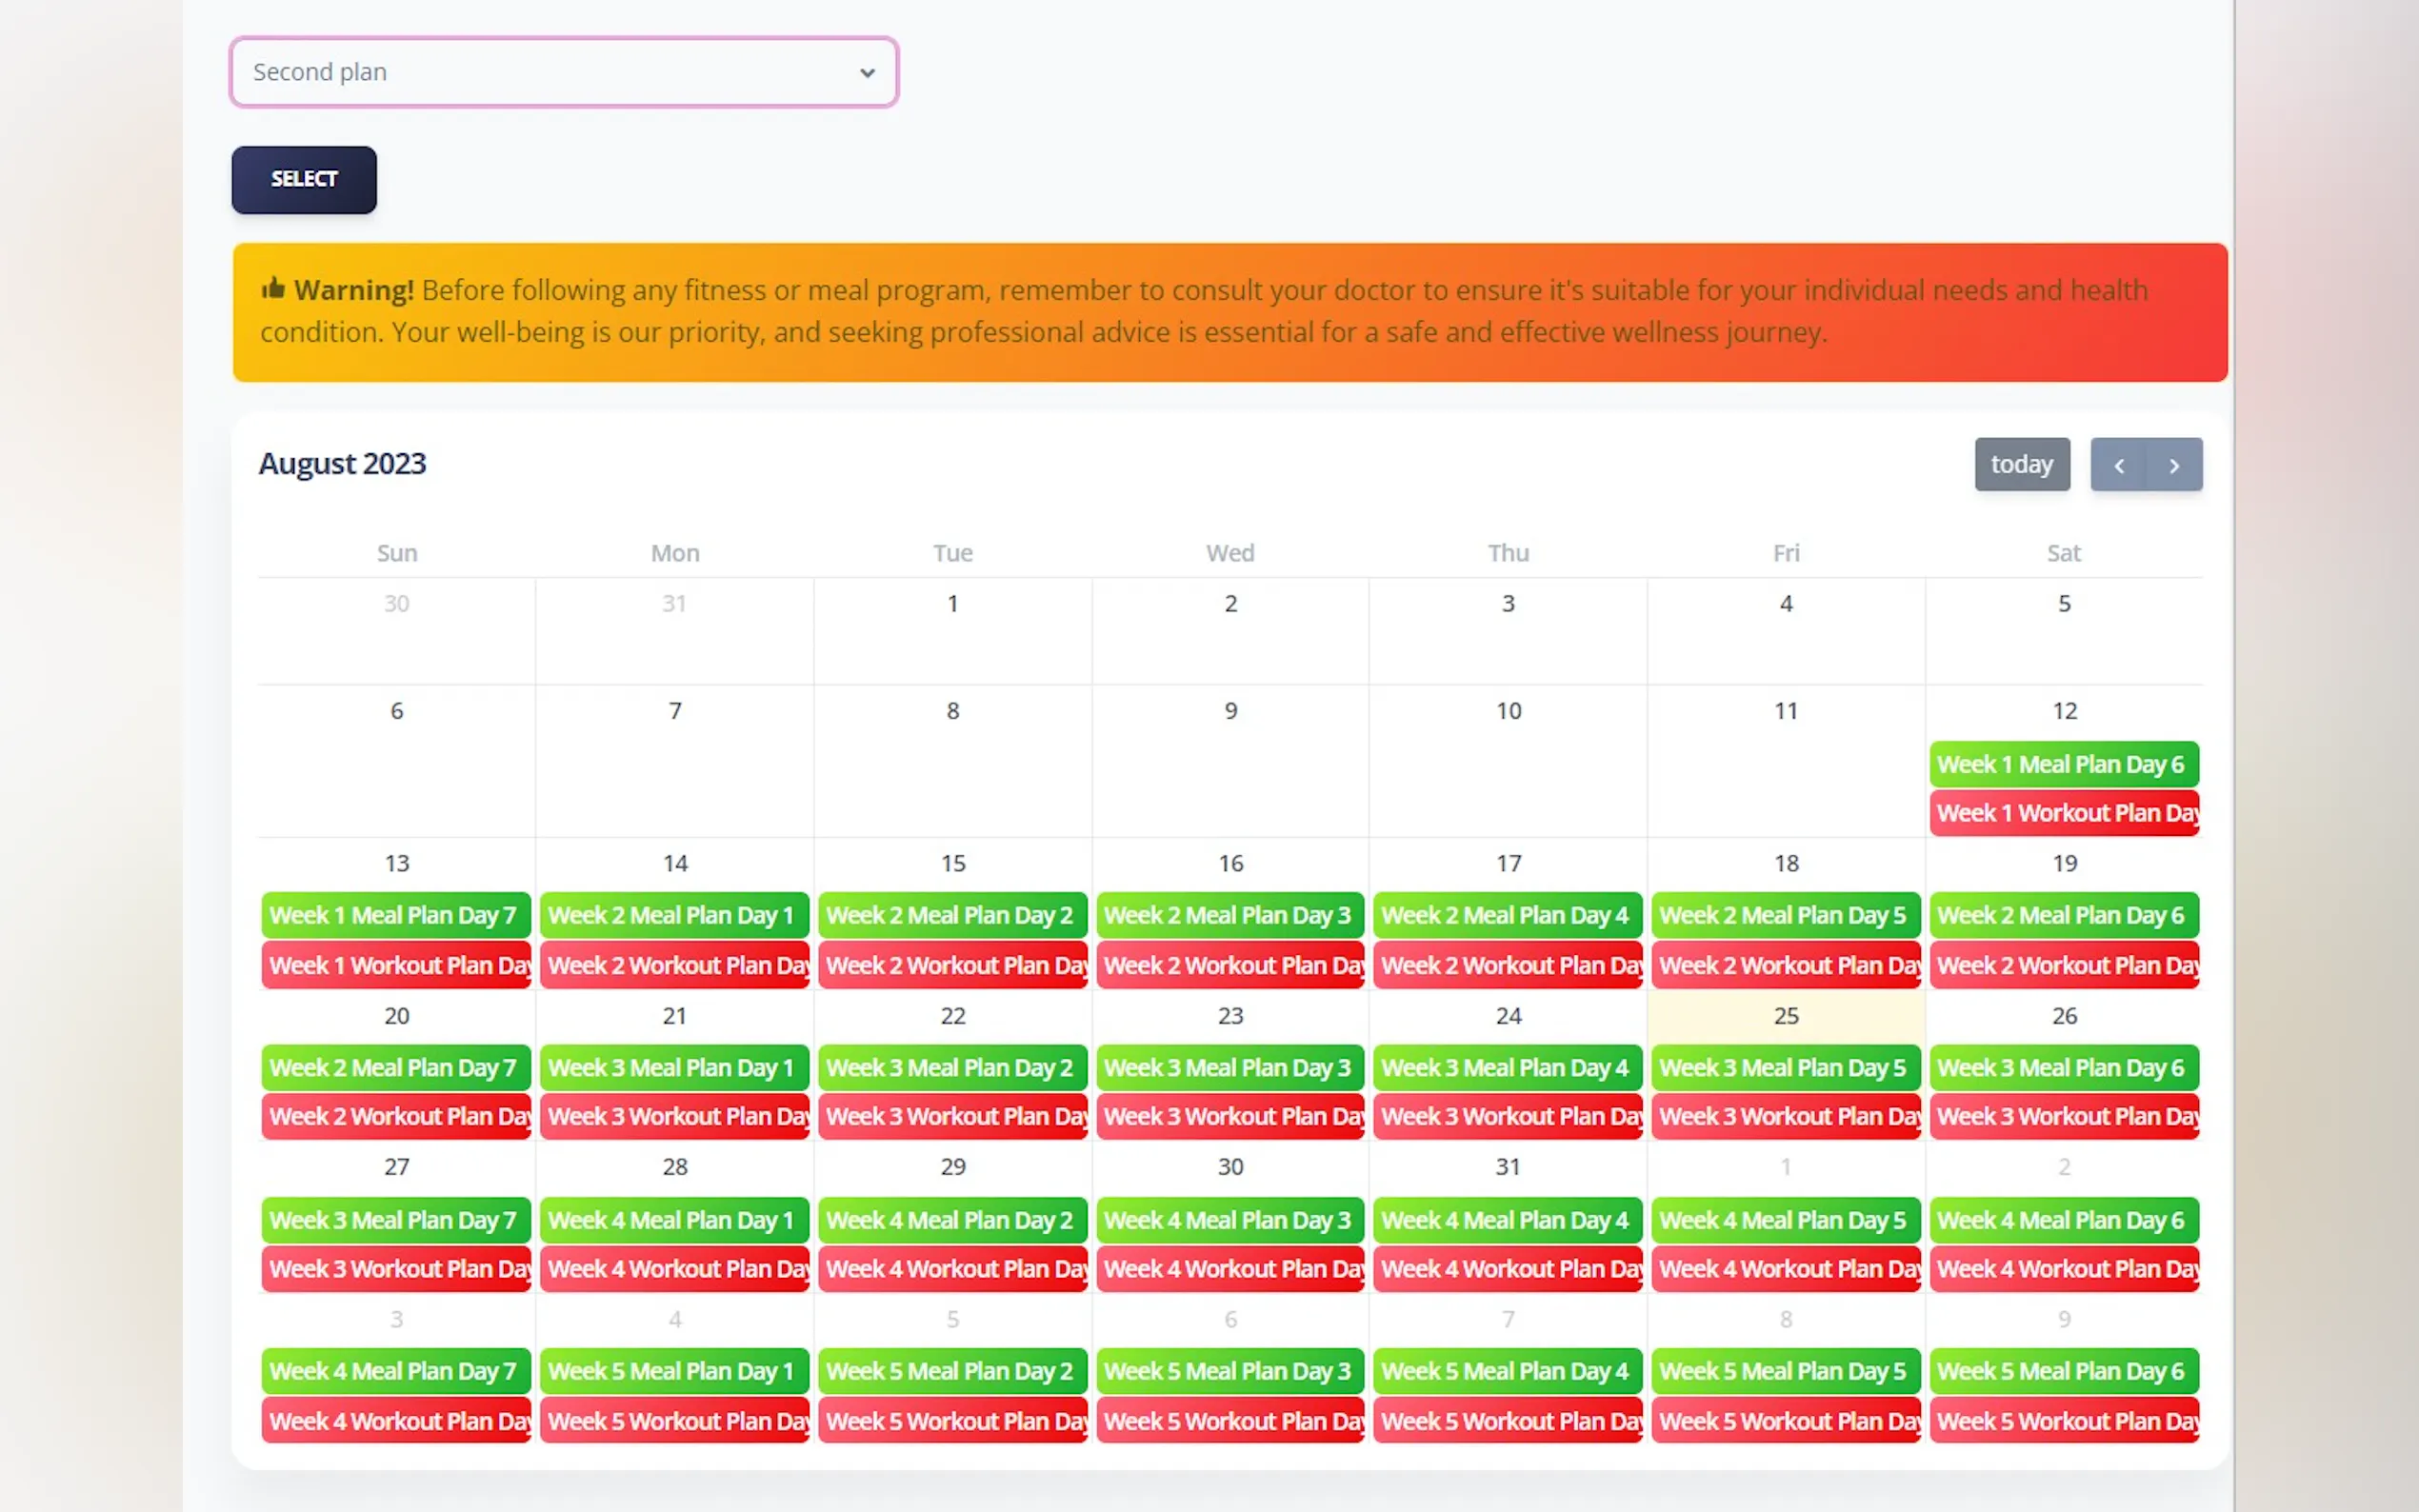Select Week 2 Meal Plan Day 1 event
Image resolution: width=2419 pixels, height=1512 pixels.
pyautogui.click(x=673, y=915)
